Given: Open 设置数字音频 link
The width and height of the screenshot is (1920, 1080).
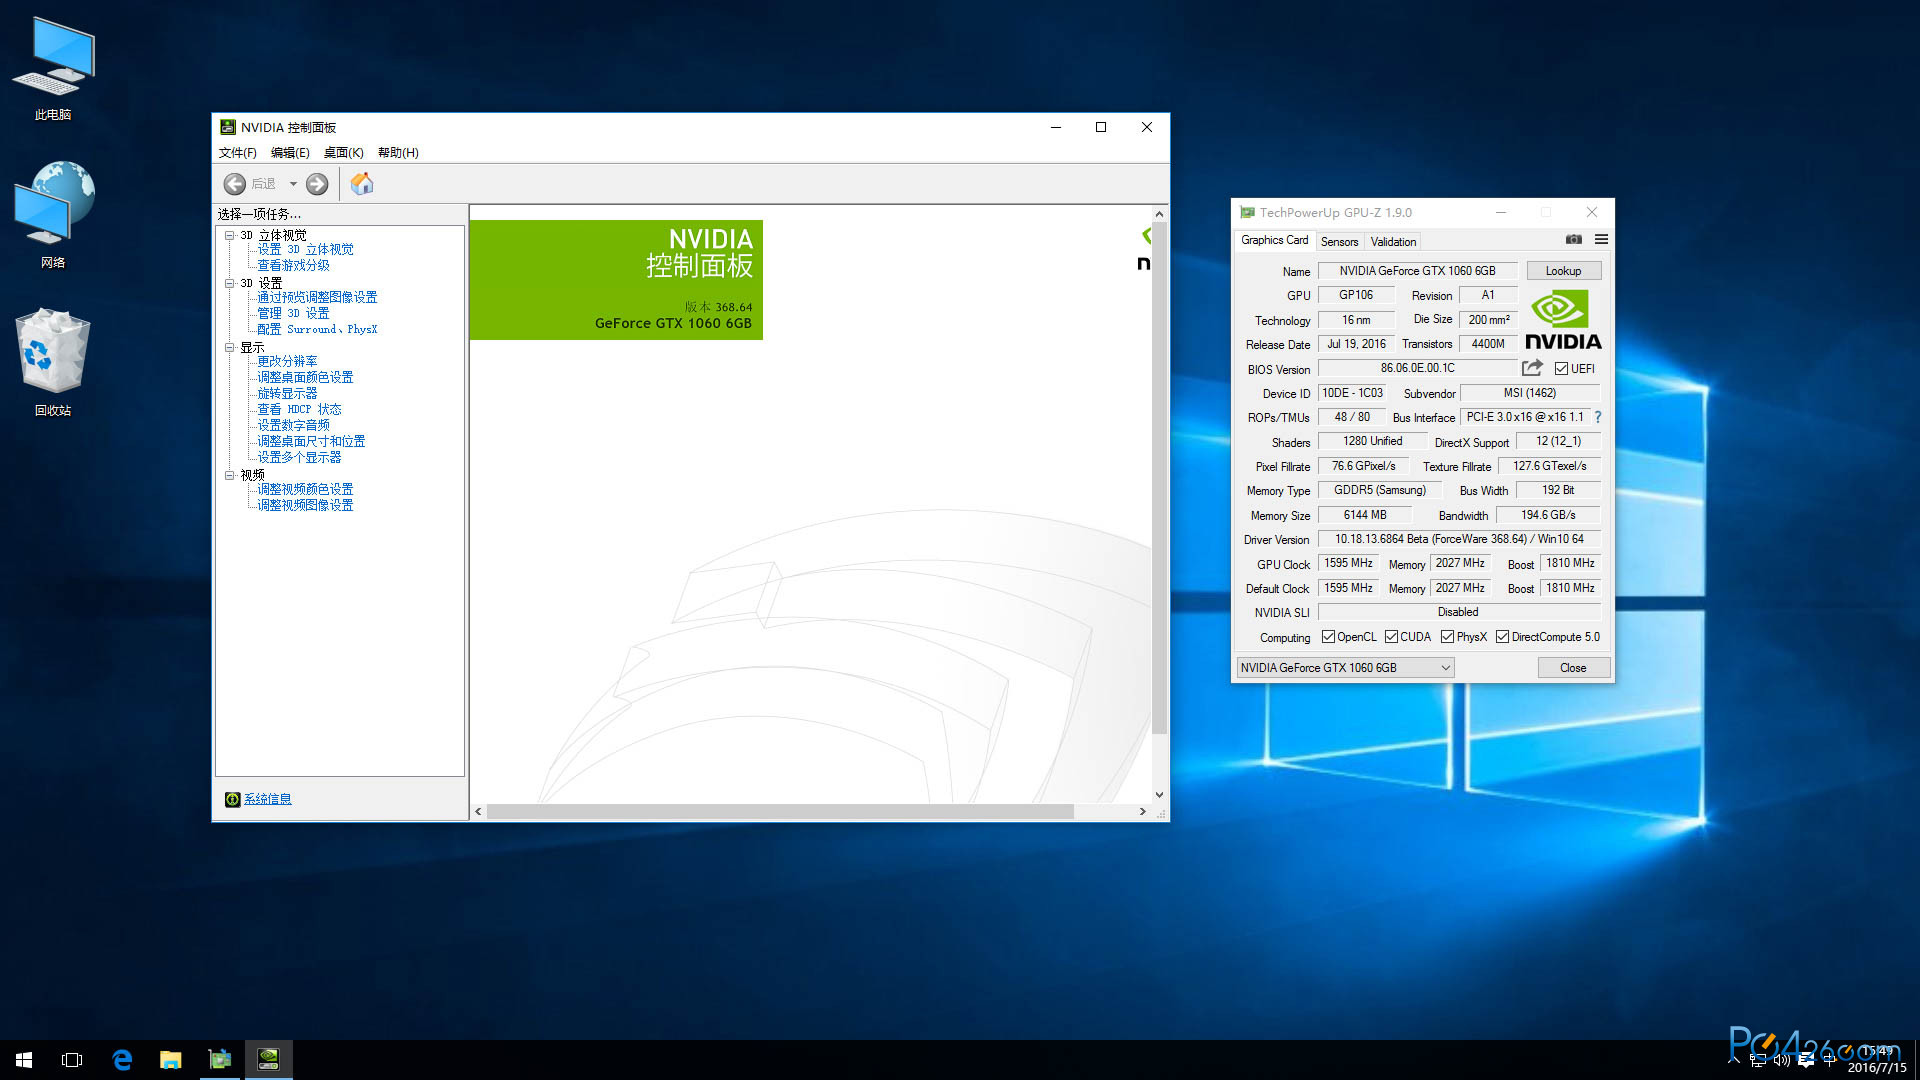Looking at the screenshot, I should point(293,425).
